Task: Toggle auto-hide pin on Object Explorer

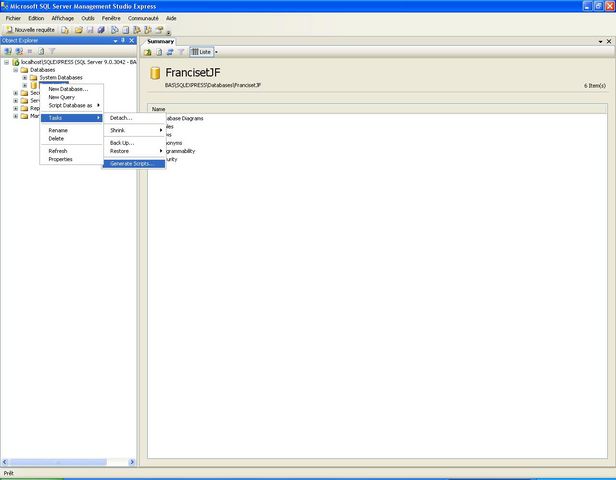Action: point(122,41)
